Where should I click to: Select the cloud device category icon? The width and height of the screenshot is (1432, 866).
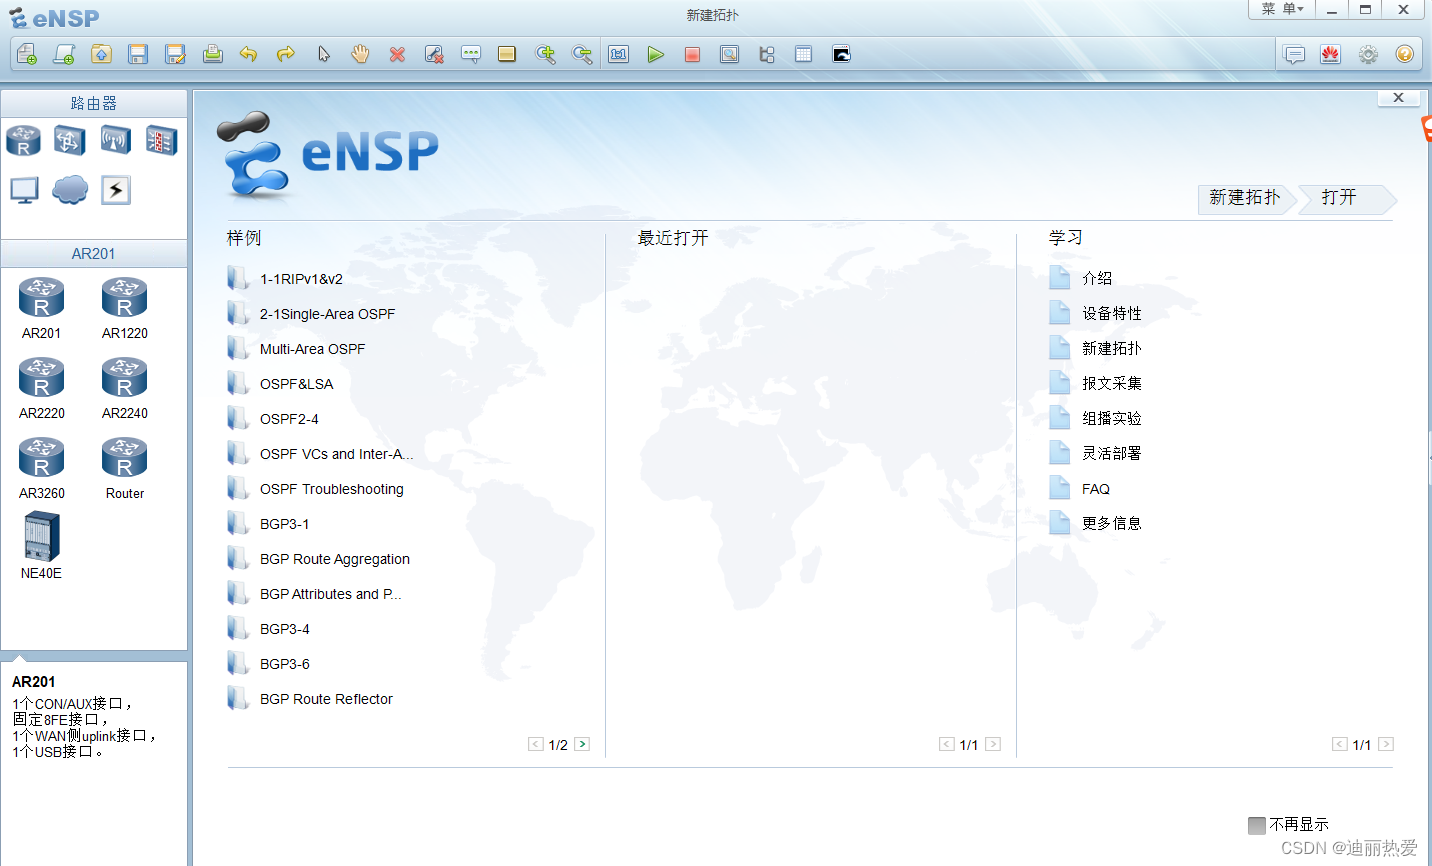70,189
